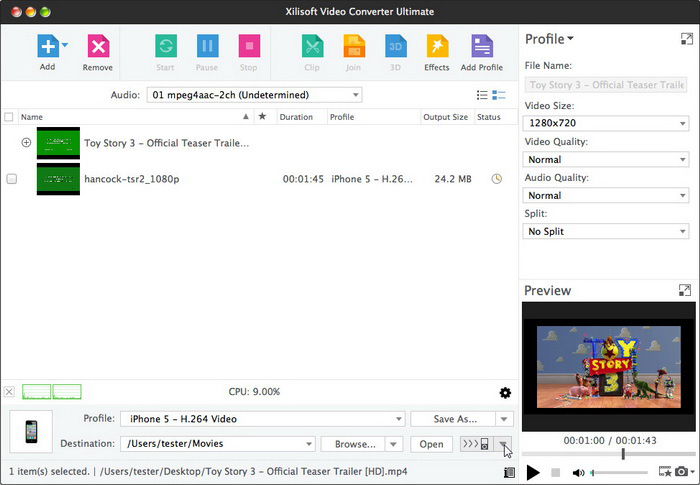Sort the file list by Duration column
700x485 pixels.
point(296,117)
